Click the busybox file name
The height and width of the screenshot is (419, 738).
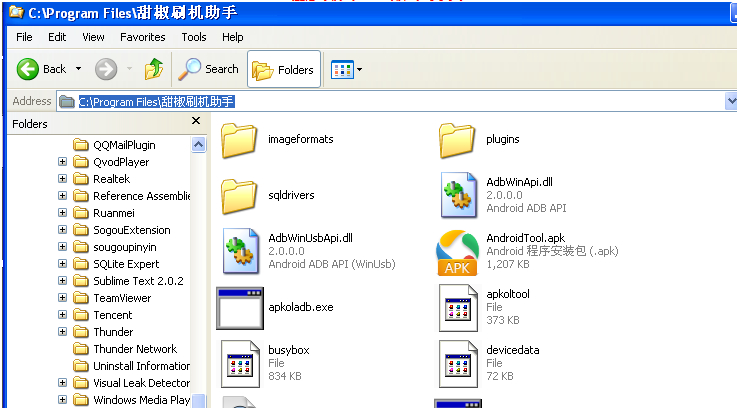[x=289, y=350]
